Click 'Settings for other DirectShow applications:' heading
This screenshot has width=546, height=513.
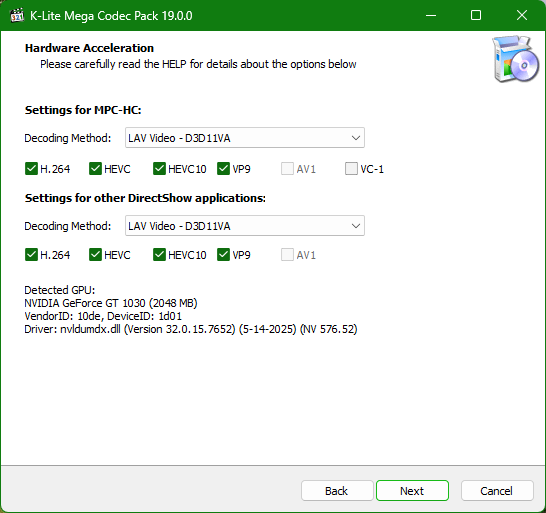(145, 198)
